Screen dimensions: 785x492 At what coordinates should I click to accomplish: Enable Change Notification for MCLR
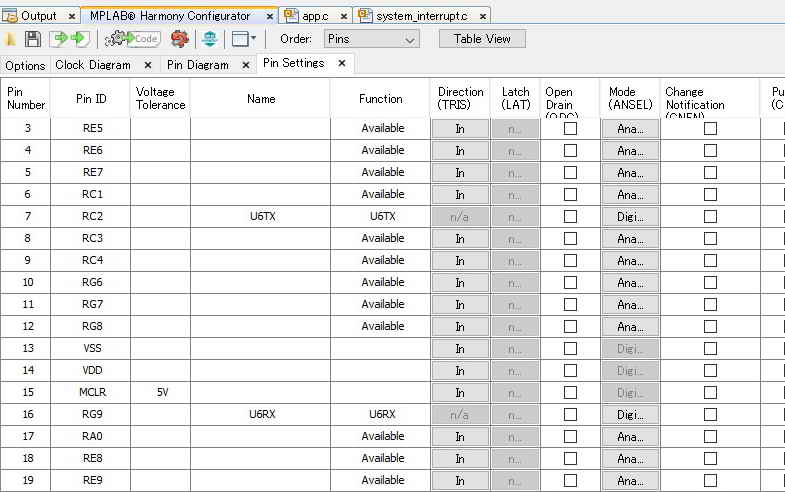[x=710, y=392]
